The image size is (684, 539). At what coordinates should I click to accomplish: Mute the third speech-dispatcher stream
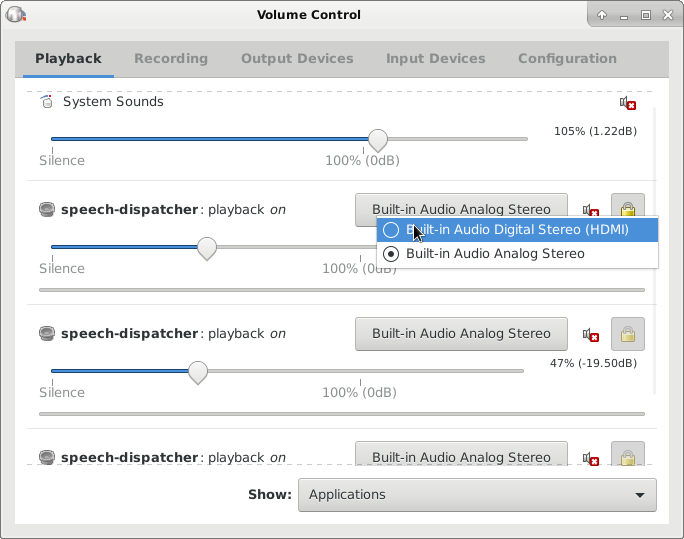point(591,458)
